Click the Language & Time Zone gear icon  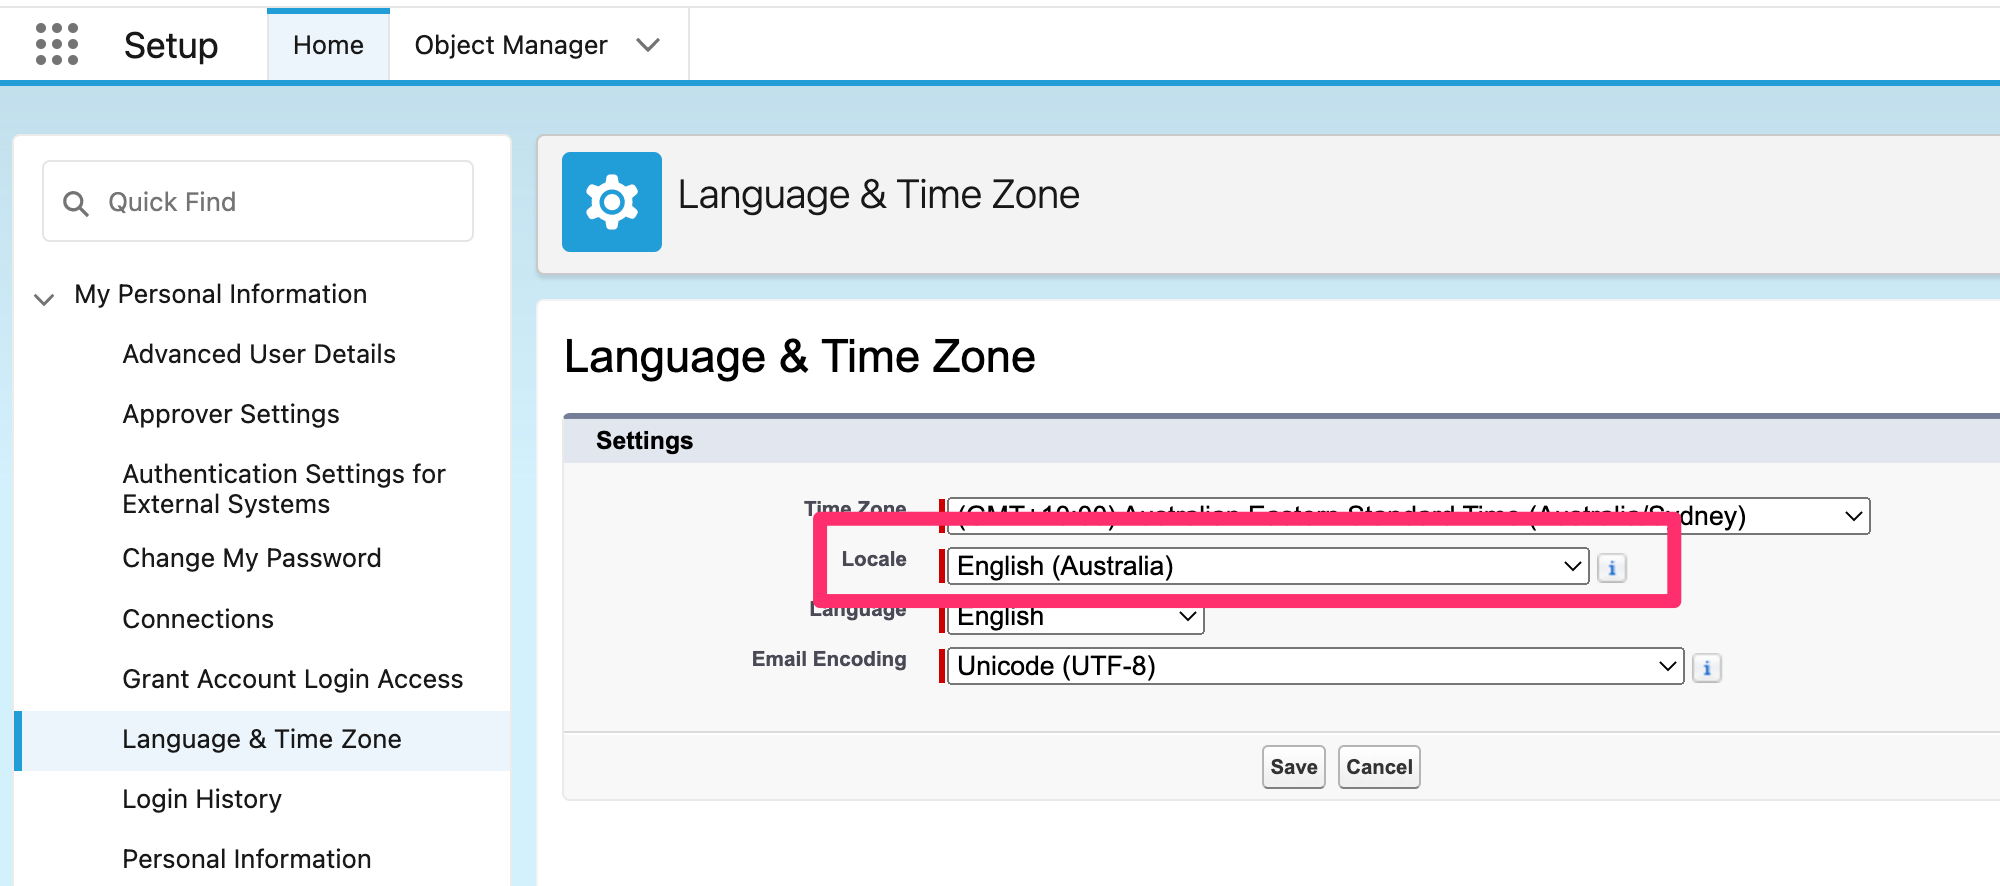612,202
